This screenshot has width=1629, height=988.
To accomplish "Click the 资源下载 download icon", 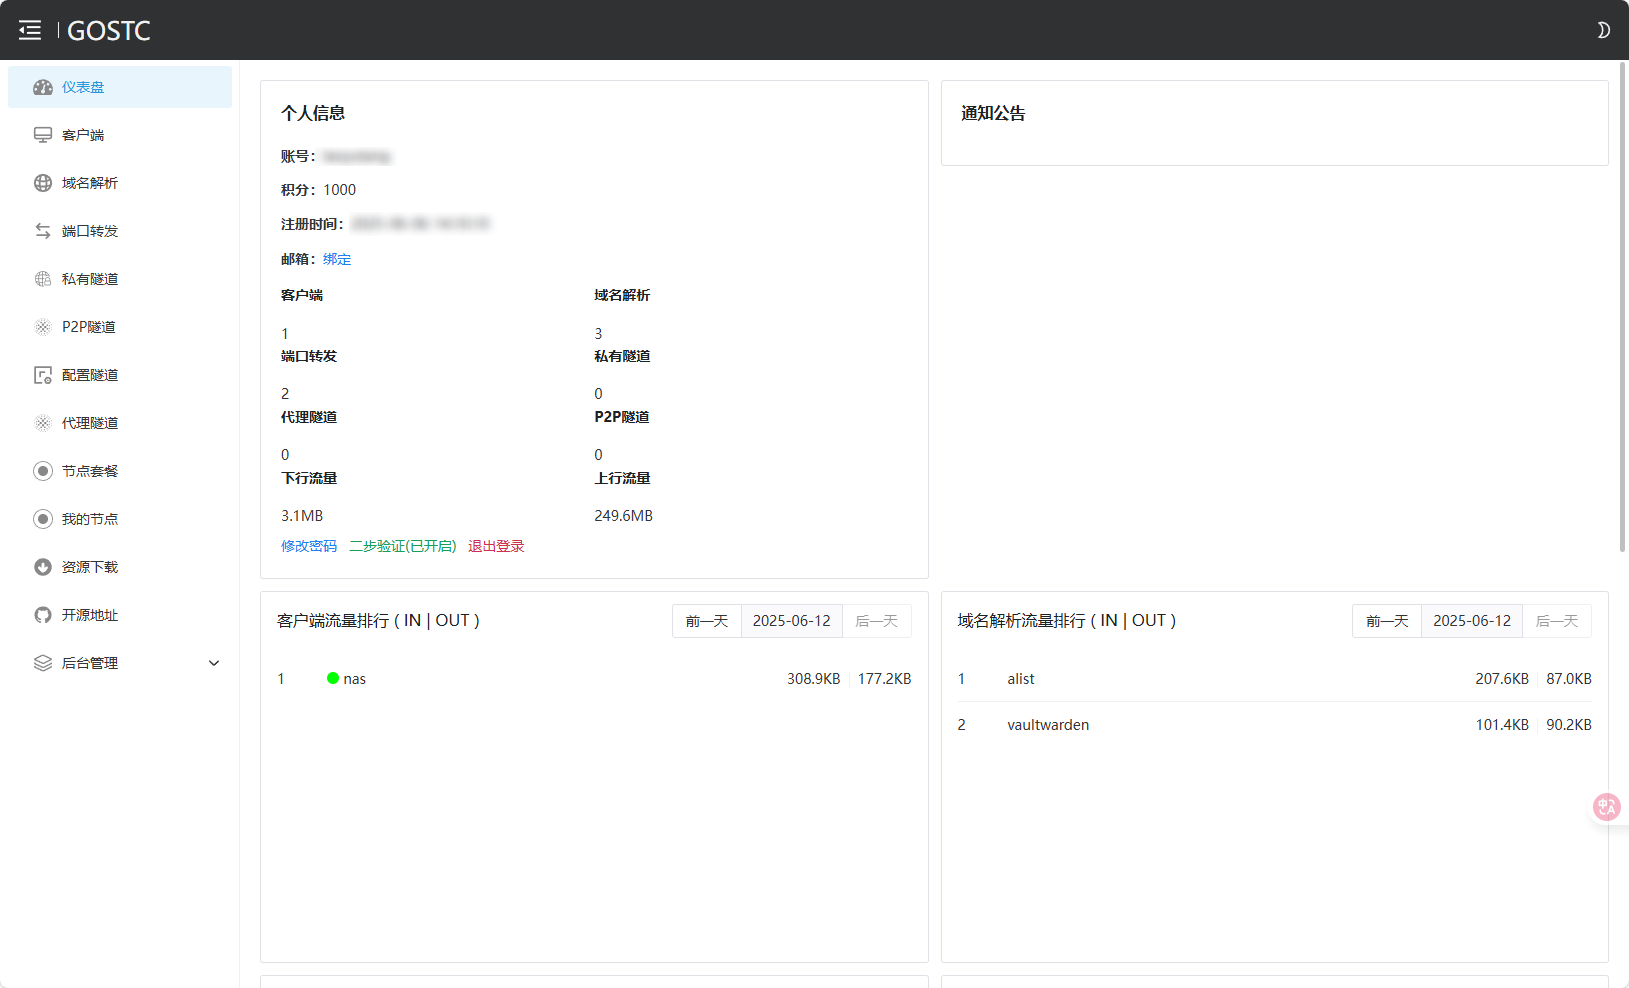I will click(42, 567).
